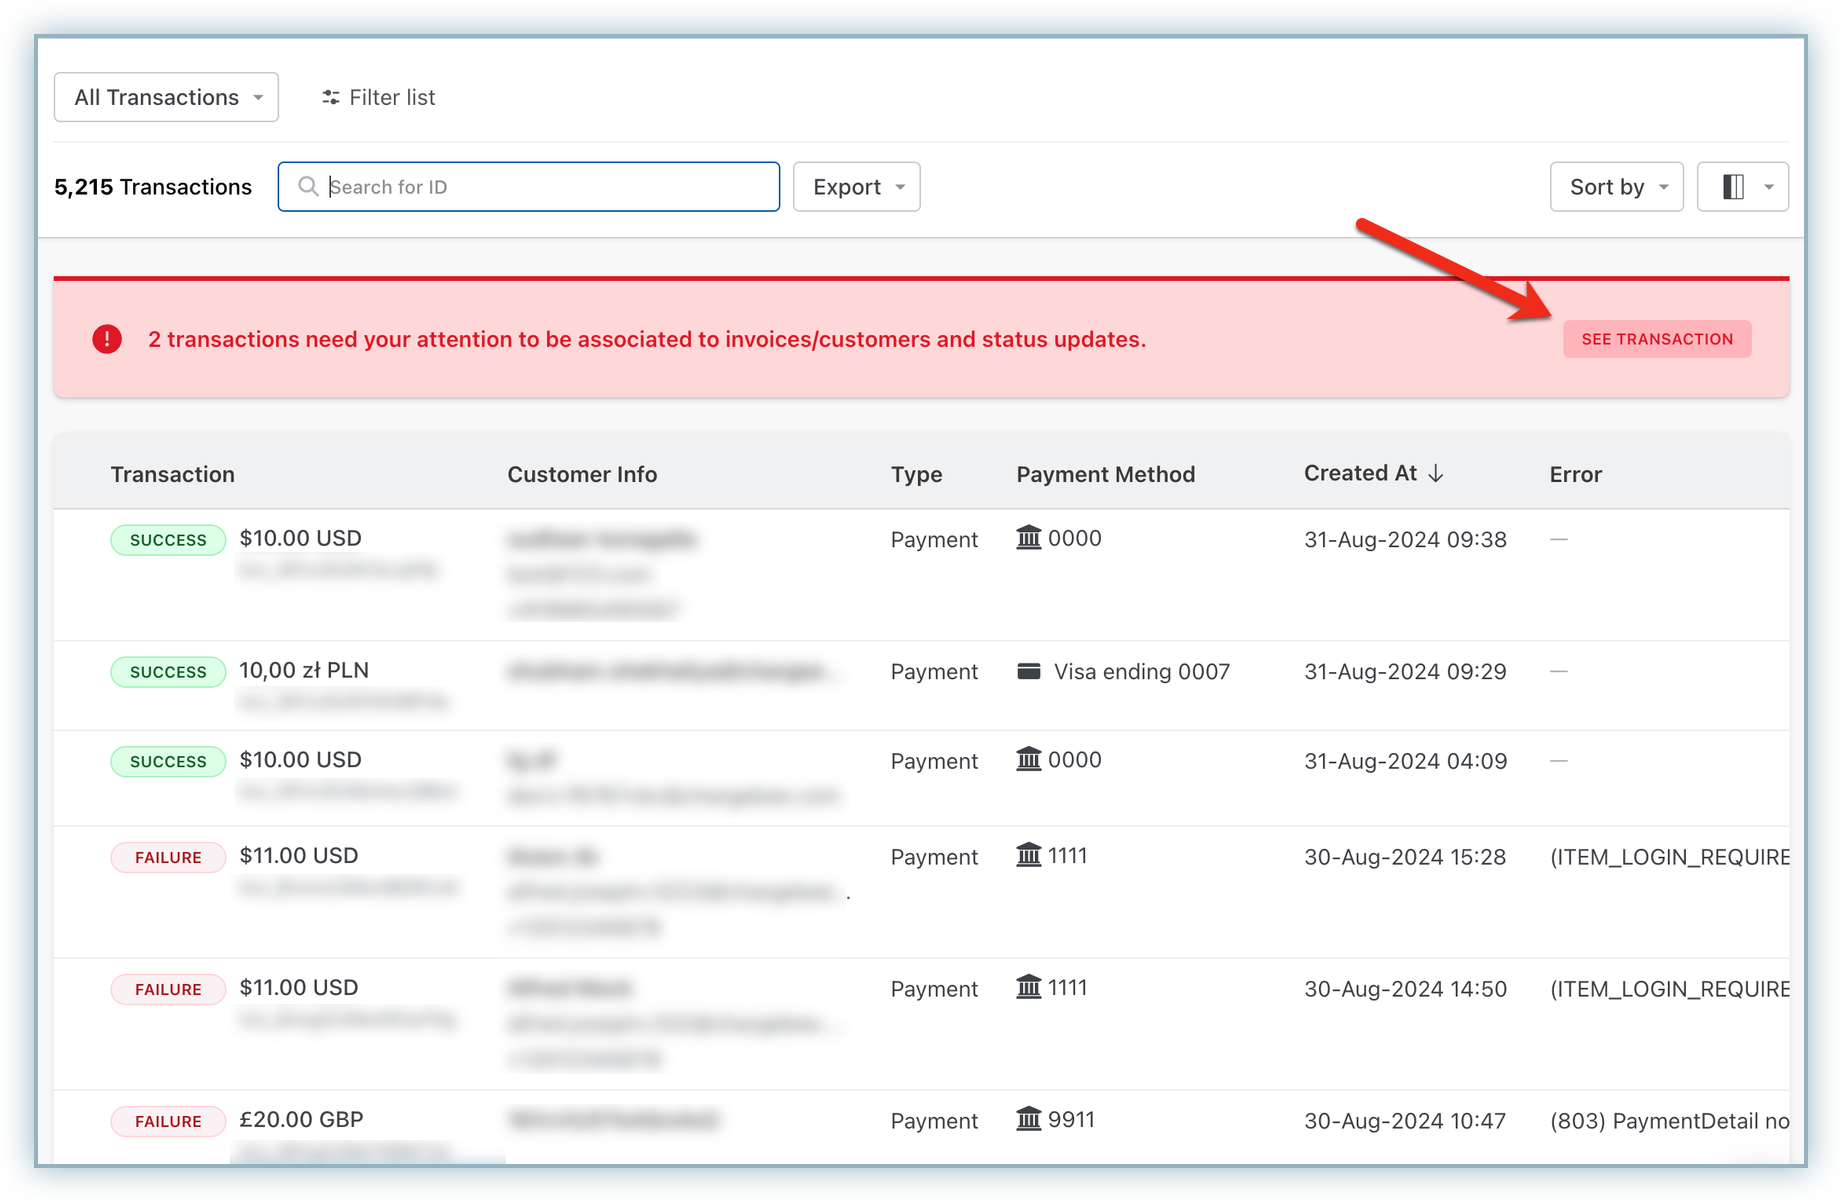
Task: Expand the Export dropdown
Action: click(856, 187)
